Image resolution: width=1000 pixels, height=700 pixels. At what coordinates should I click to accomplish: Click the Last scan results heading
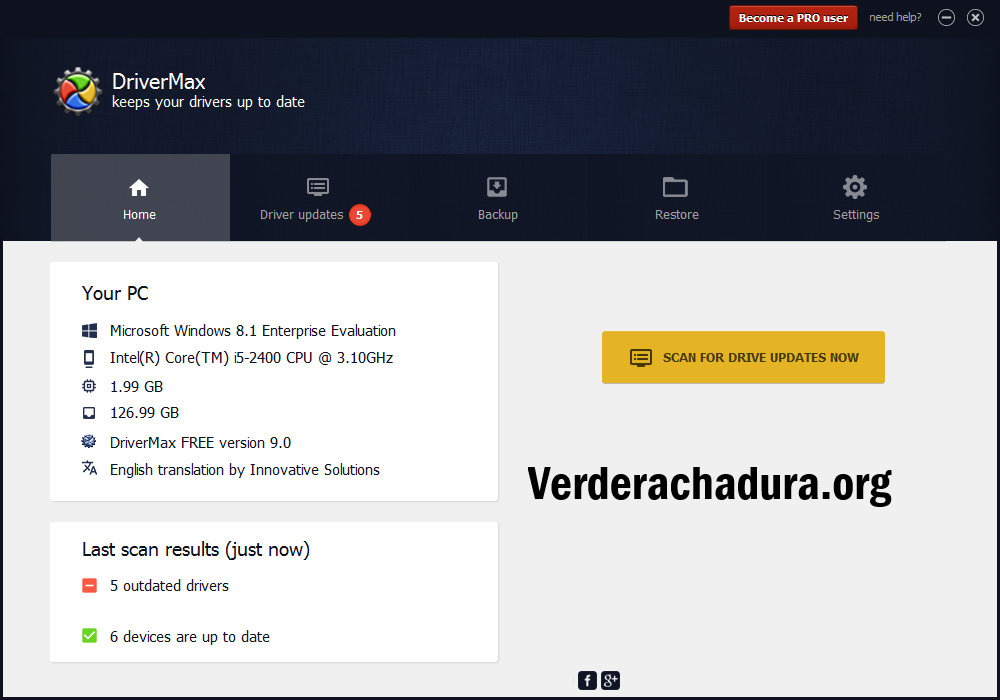tap(196, 550)
